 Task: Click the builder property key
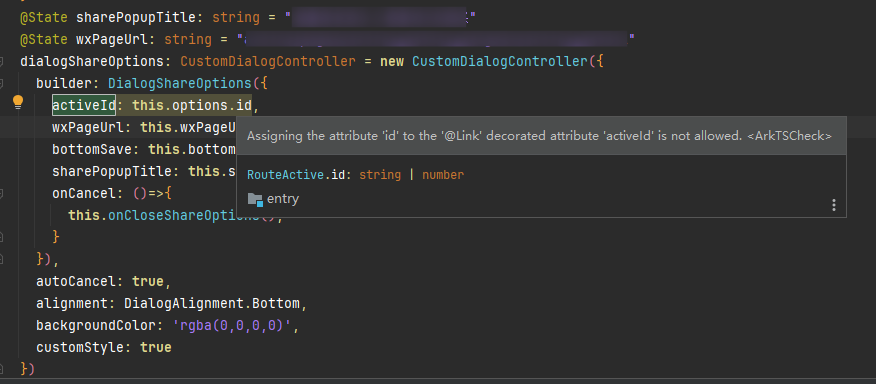64,83
